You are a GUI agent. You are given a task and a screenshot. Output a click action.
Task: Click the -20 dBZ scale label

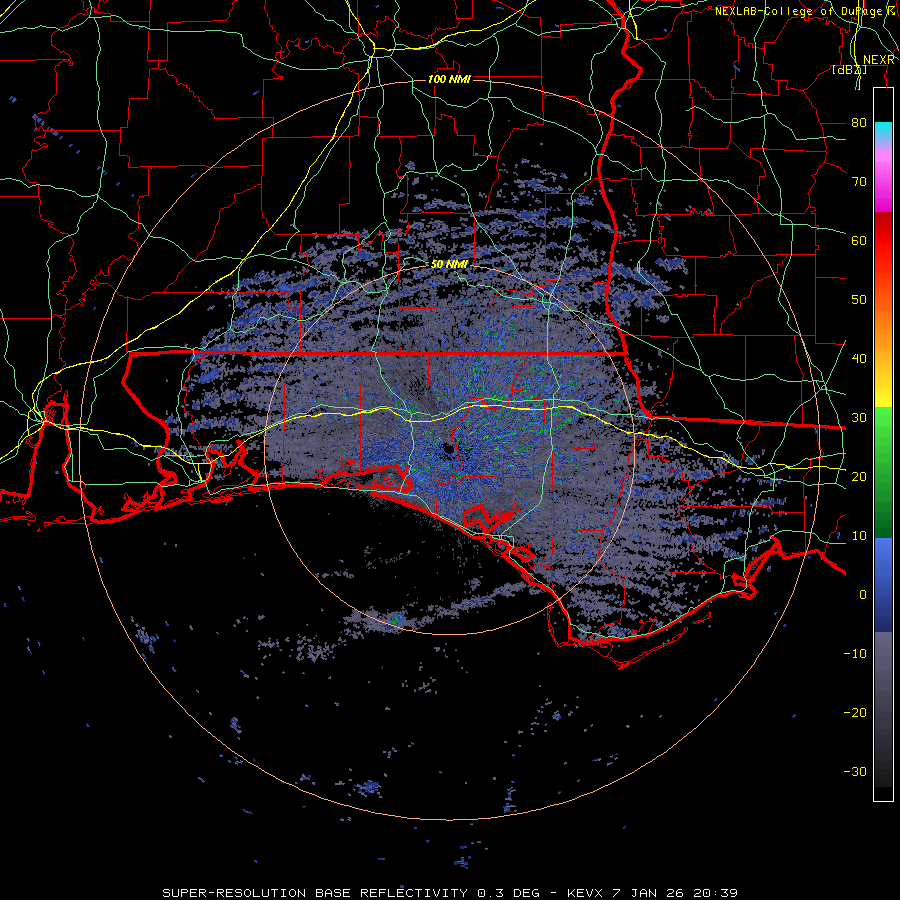[x=855, y=712]
